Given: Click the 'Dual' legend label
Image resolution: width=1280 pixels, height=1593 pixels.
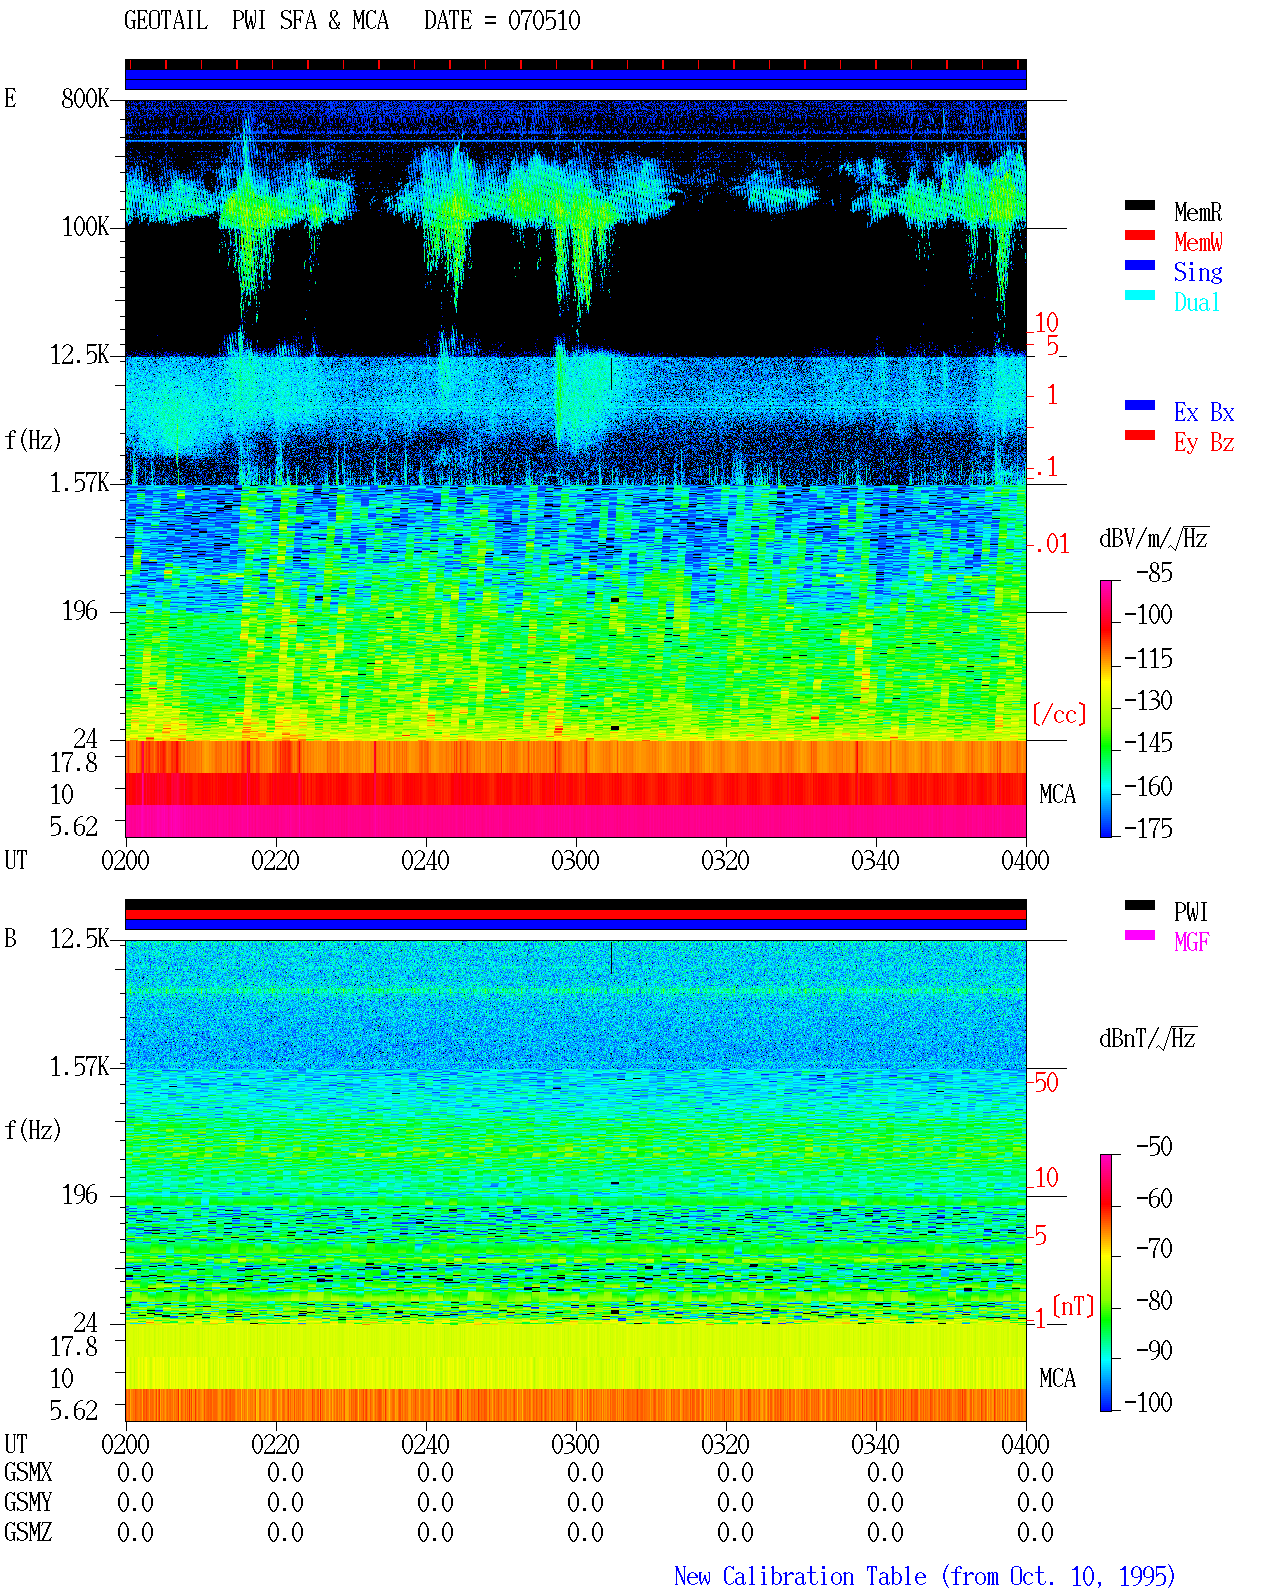Looking at the screenshot, I should click(x=1198, y=302).
